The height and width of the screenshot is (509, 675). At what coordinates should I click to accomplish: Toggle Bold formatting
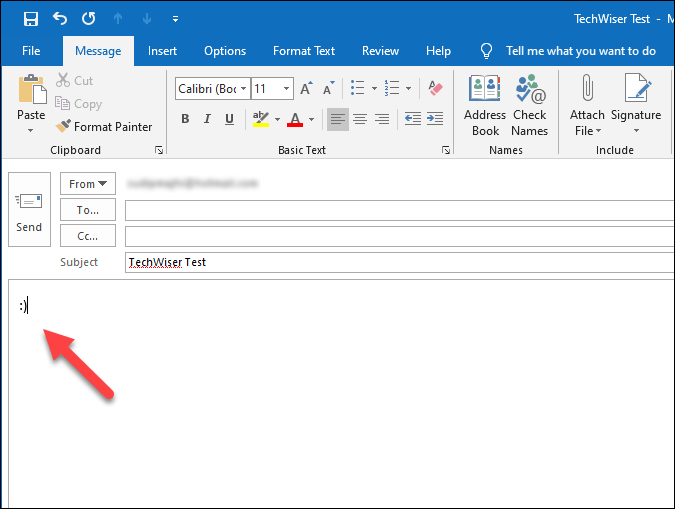pos(185,119)
